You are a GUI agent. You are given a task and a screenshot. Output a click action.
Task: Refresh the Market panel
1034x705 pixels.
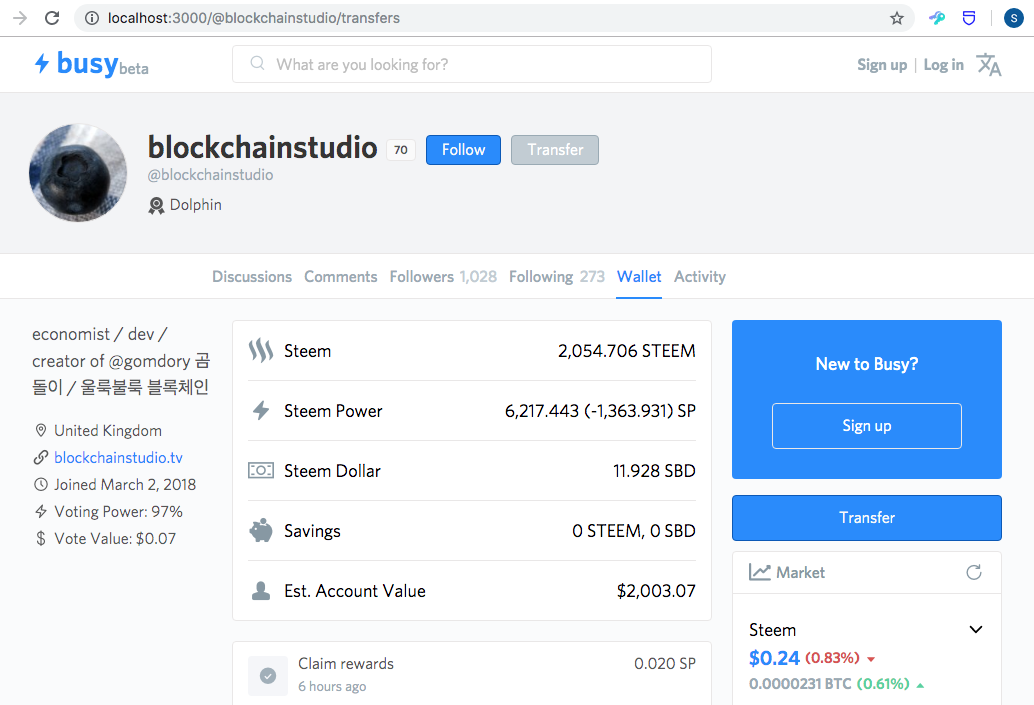[x=973, y=572]
